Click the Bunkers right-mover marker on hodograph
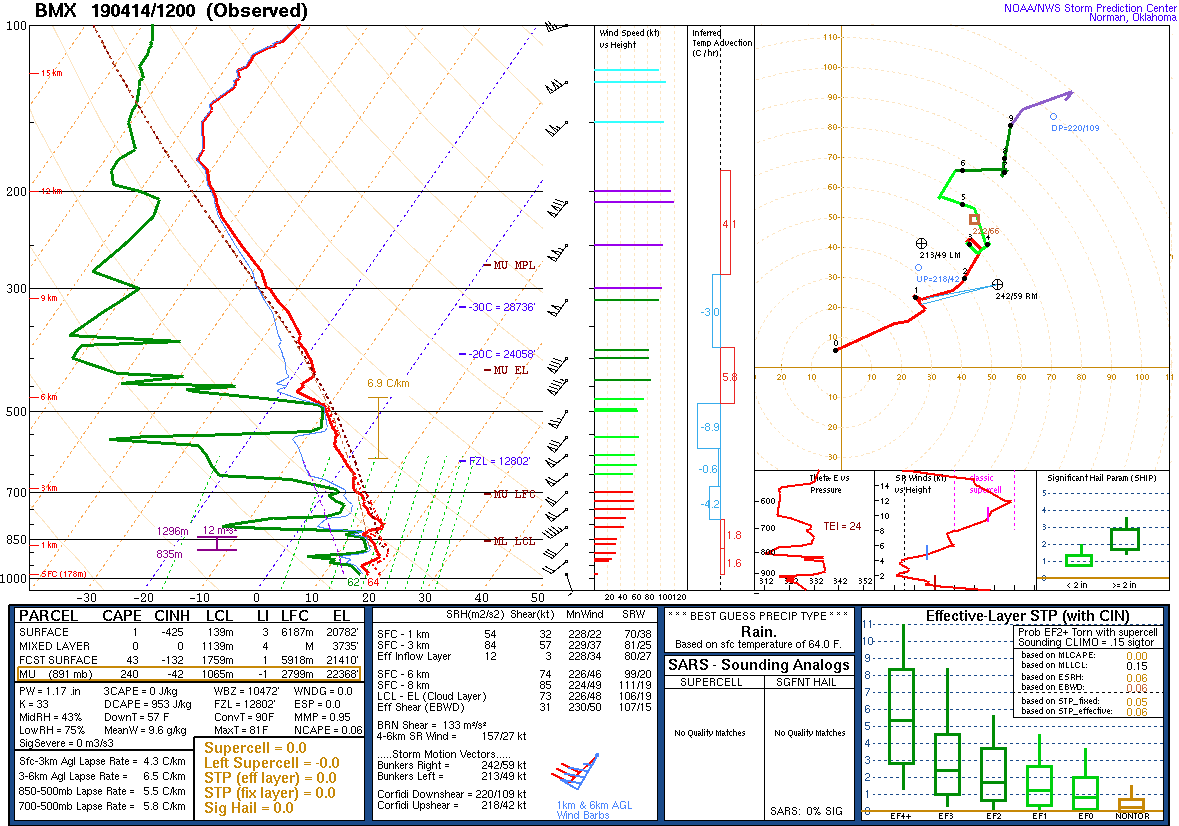Viewport: 1179px width, 826px height. pyautogui.click(x=997, y=284)
